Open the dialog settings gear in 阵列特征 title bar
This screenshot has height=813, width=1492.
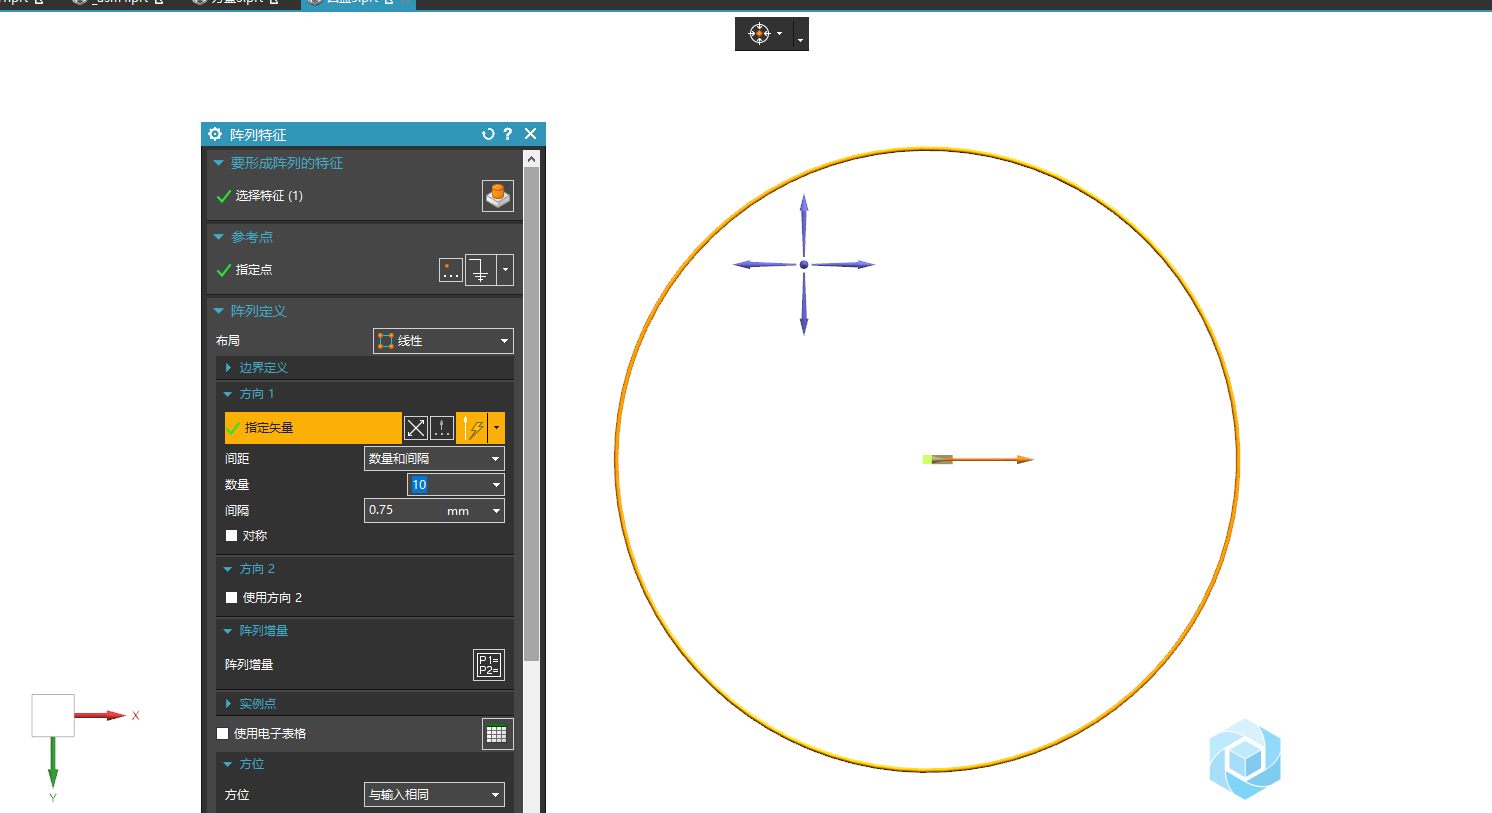(x=214, y=134)
